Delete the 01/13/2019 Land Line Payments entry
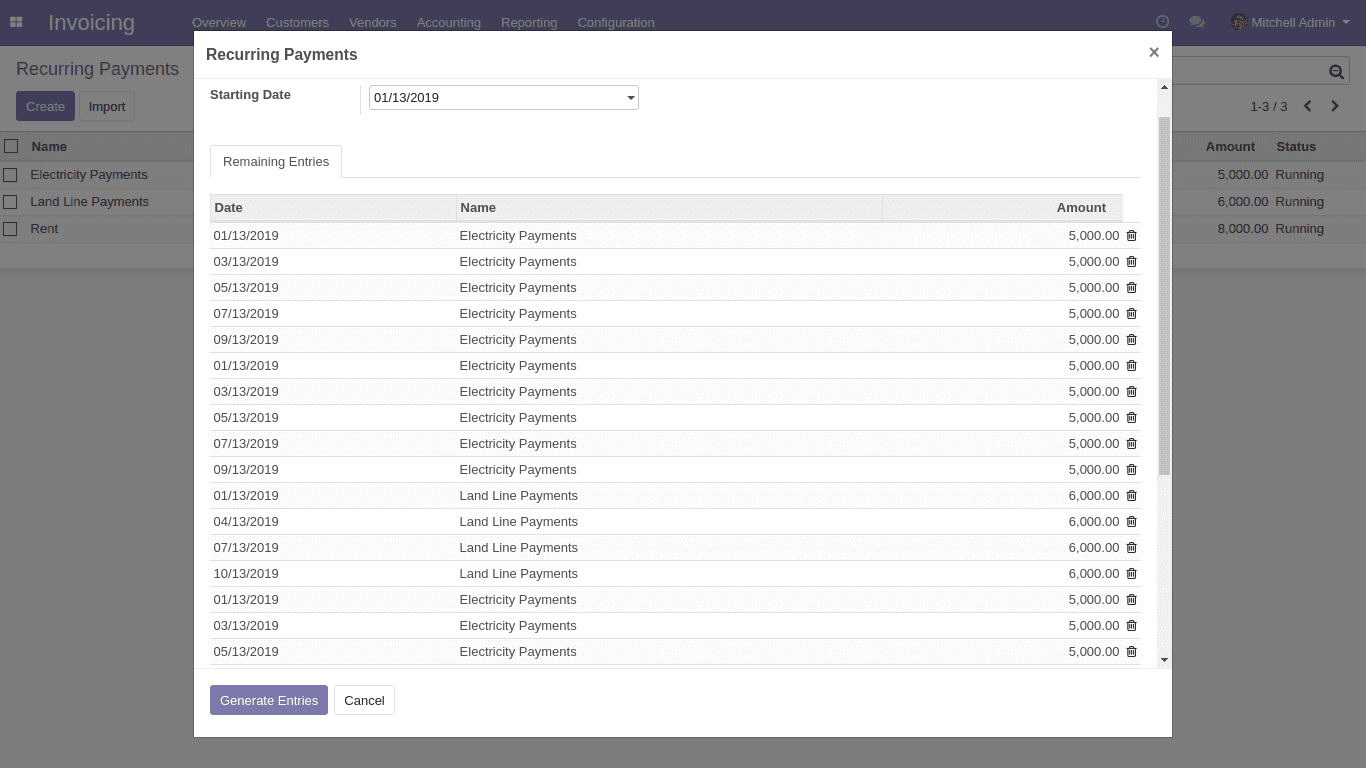This screenshot has width=1366, height=768. [x=1132, y=495]
